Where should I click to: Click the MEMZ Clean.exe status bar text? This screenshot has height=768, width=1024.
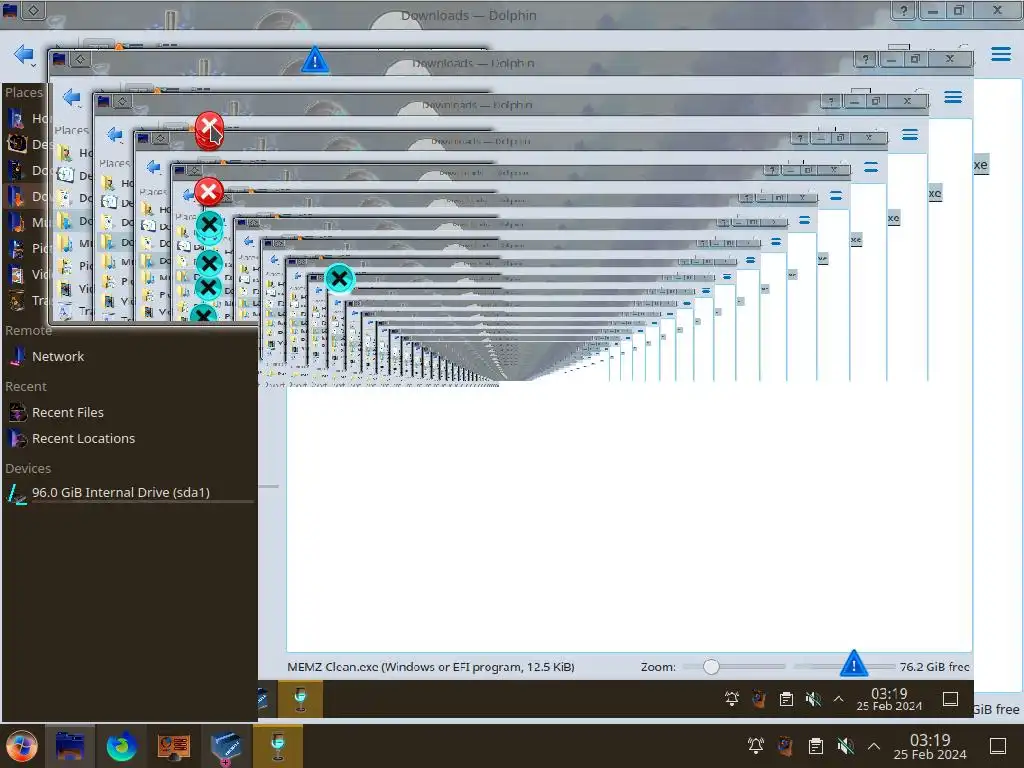431,667
